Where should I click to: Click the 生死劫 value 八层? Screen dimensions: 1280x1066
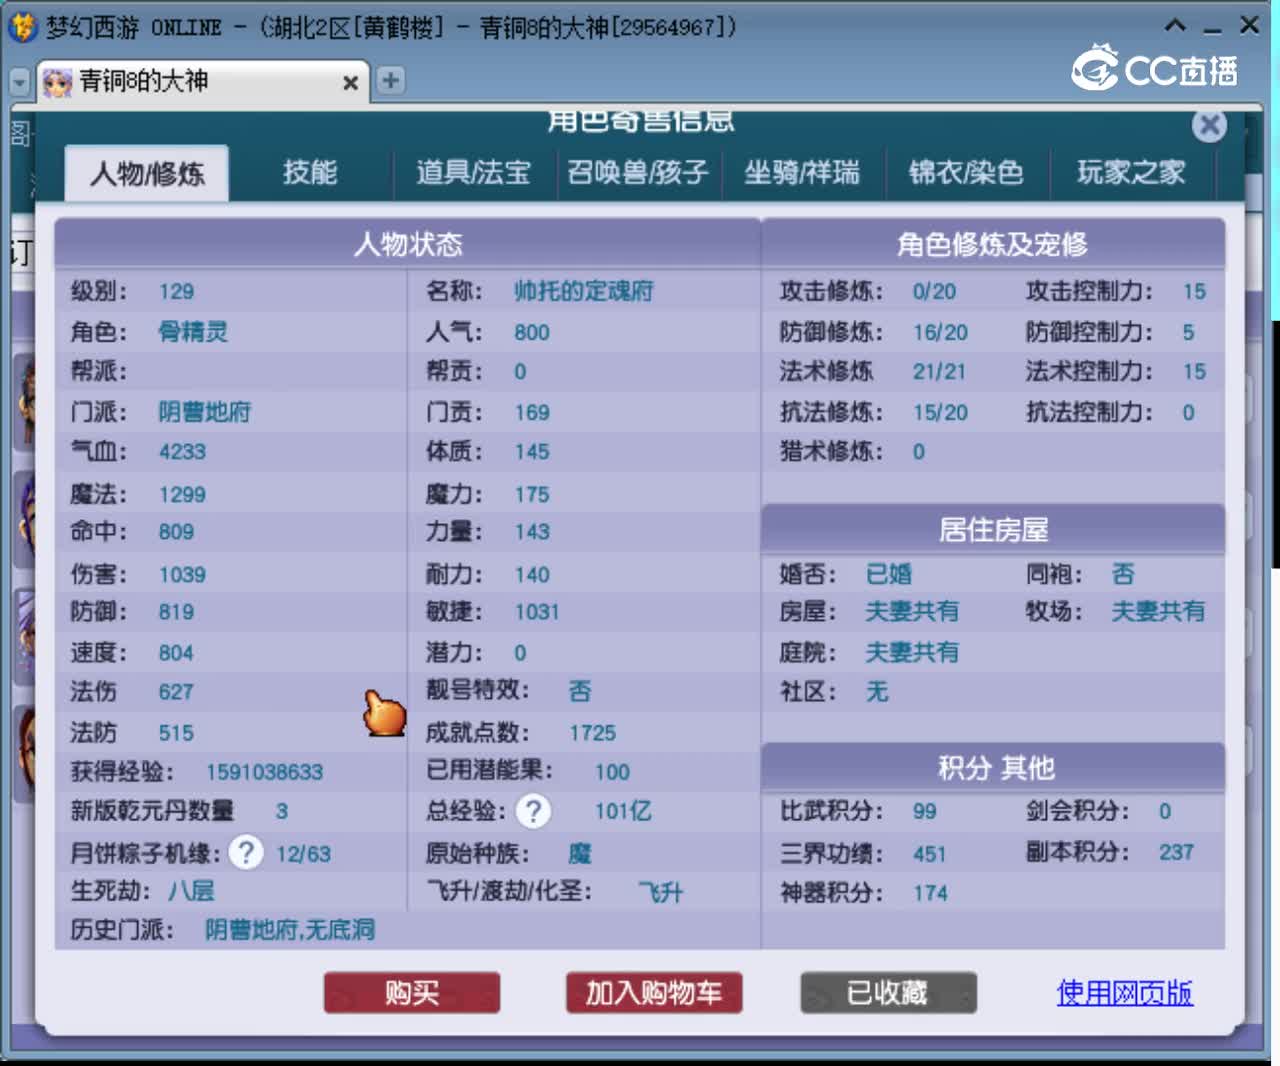[x=191, y=891]
